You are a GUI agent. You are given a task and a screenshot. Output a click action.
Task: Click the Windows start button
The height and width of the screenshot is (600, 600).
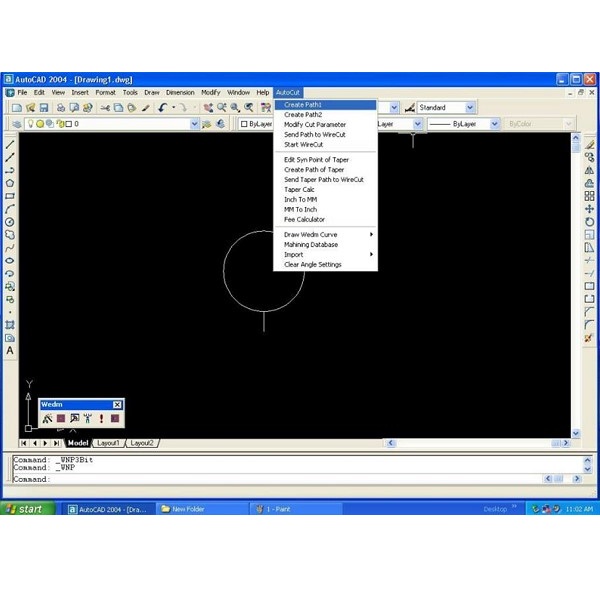coord(28,509)
